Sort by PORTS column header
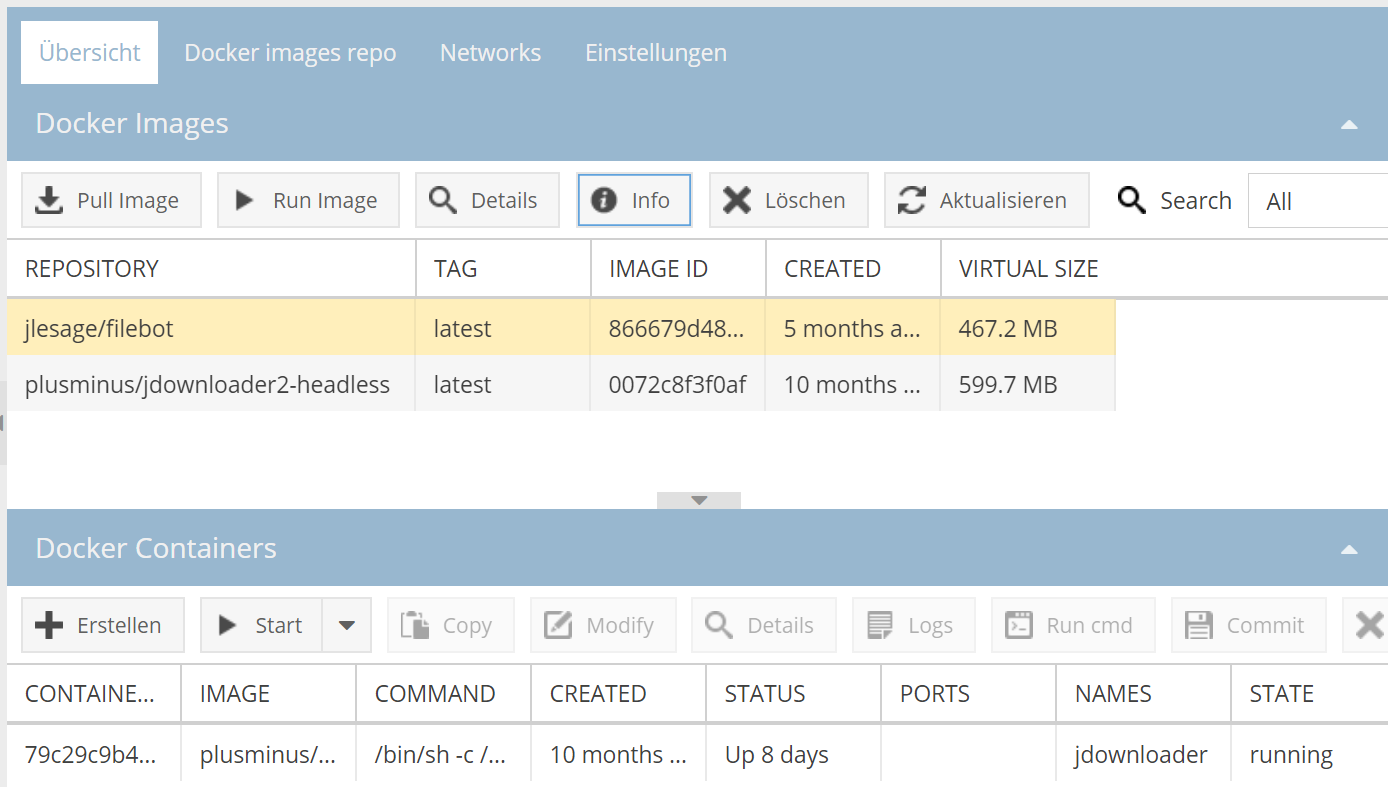The image size is (1388, 787). (x=968, y=693)
